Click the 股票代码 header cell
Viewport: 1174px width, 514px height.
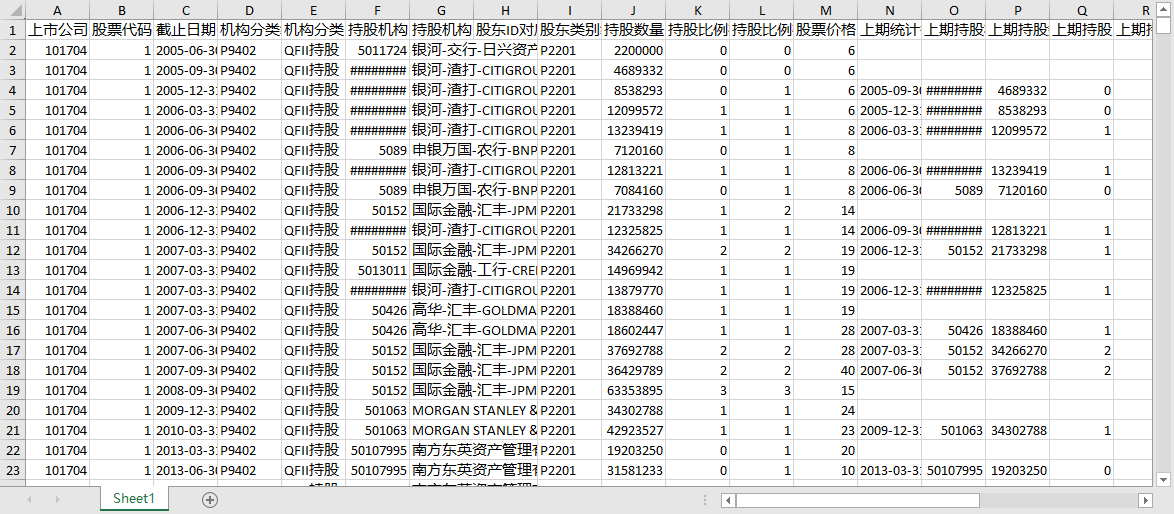point(121,31)
